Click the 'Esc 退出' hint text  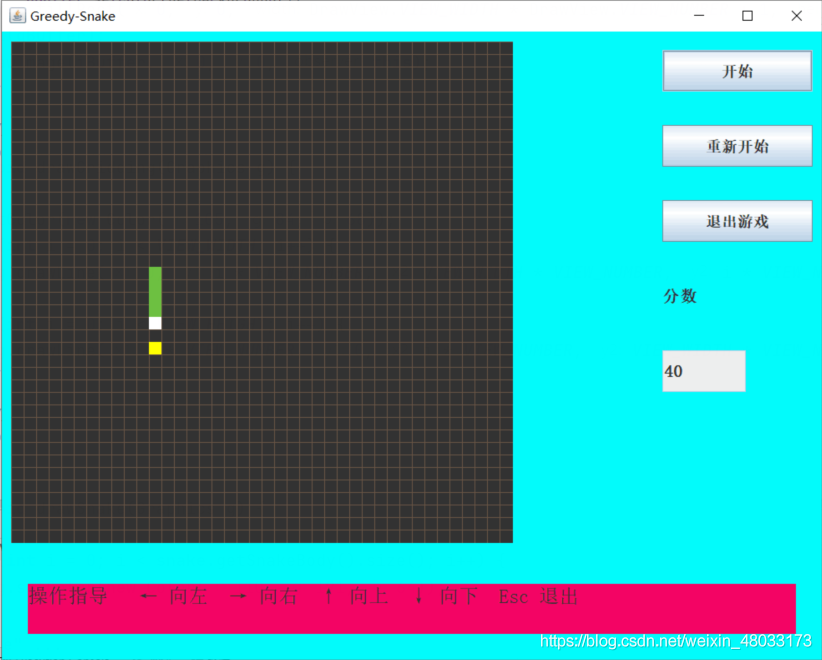538,597
